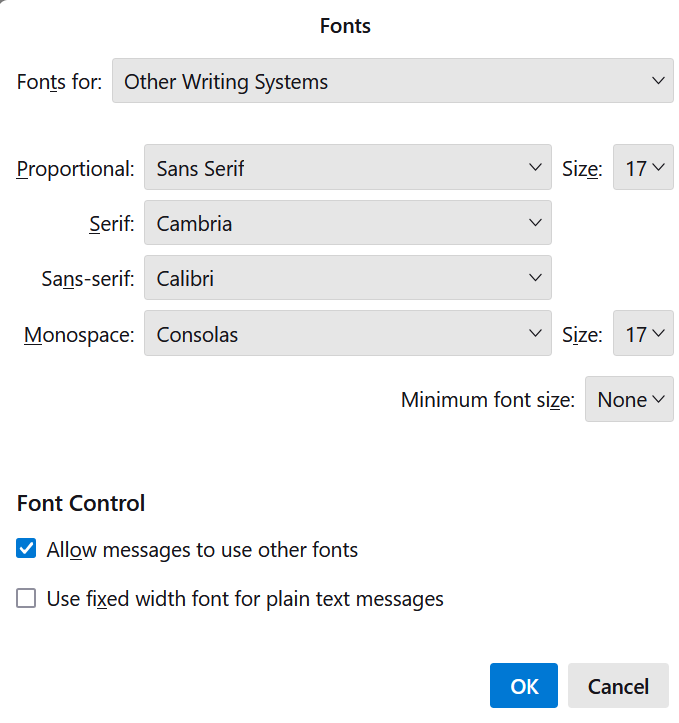Expand the Proportional font type dropdown
The height and width of the screenshot is (723, 679).
[348, 167]
